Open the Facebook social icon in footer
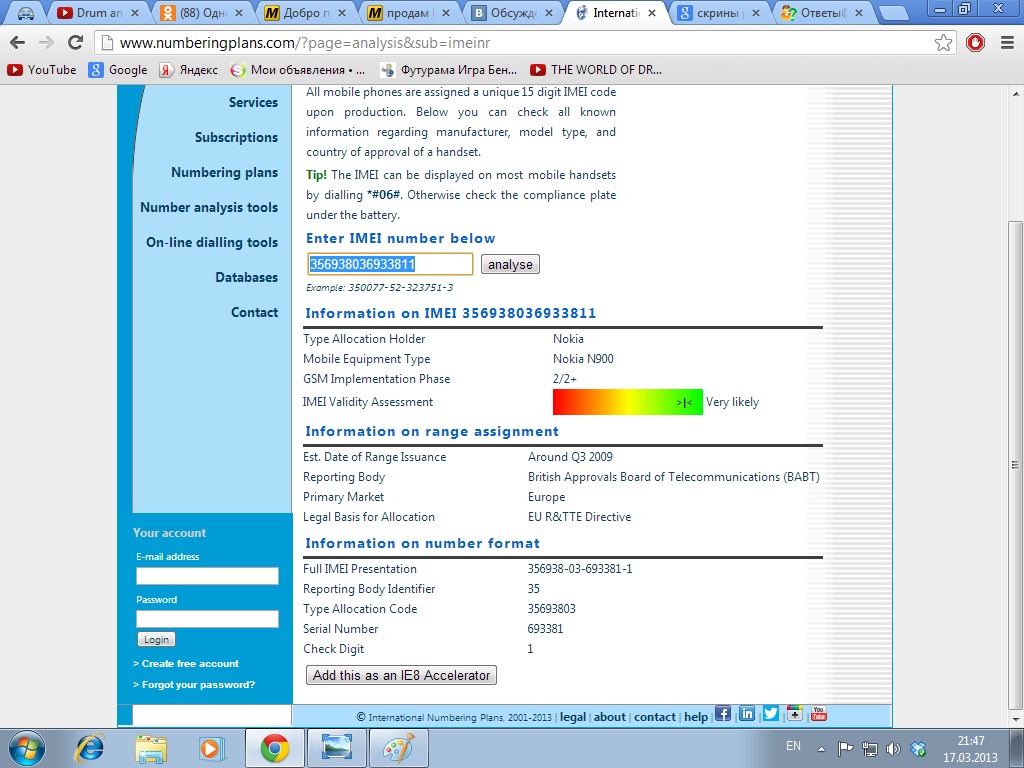This screenshot has width=1024, height=768. click(x=722, y=714)
